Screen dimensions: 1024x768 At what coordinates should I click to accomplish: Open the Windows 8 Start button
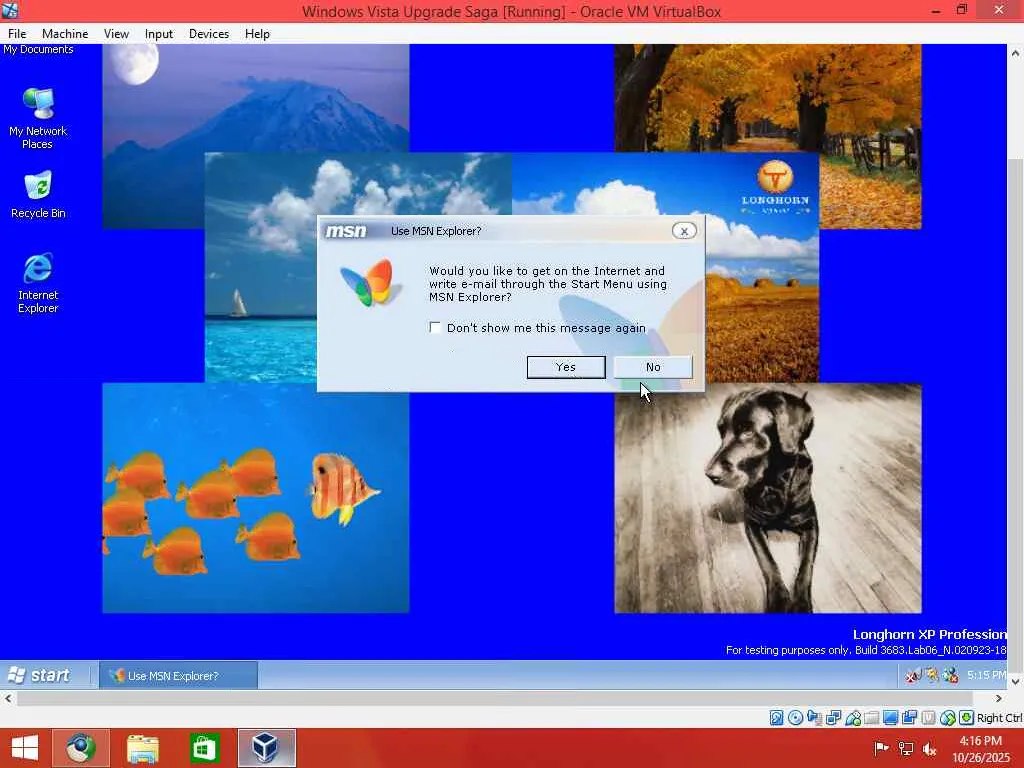25,748
